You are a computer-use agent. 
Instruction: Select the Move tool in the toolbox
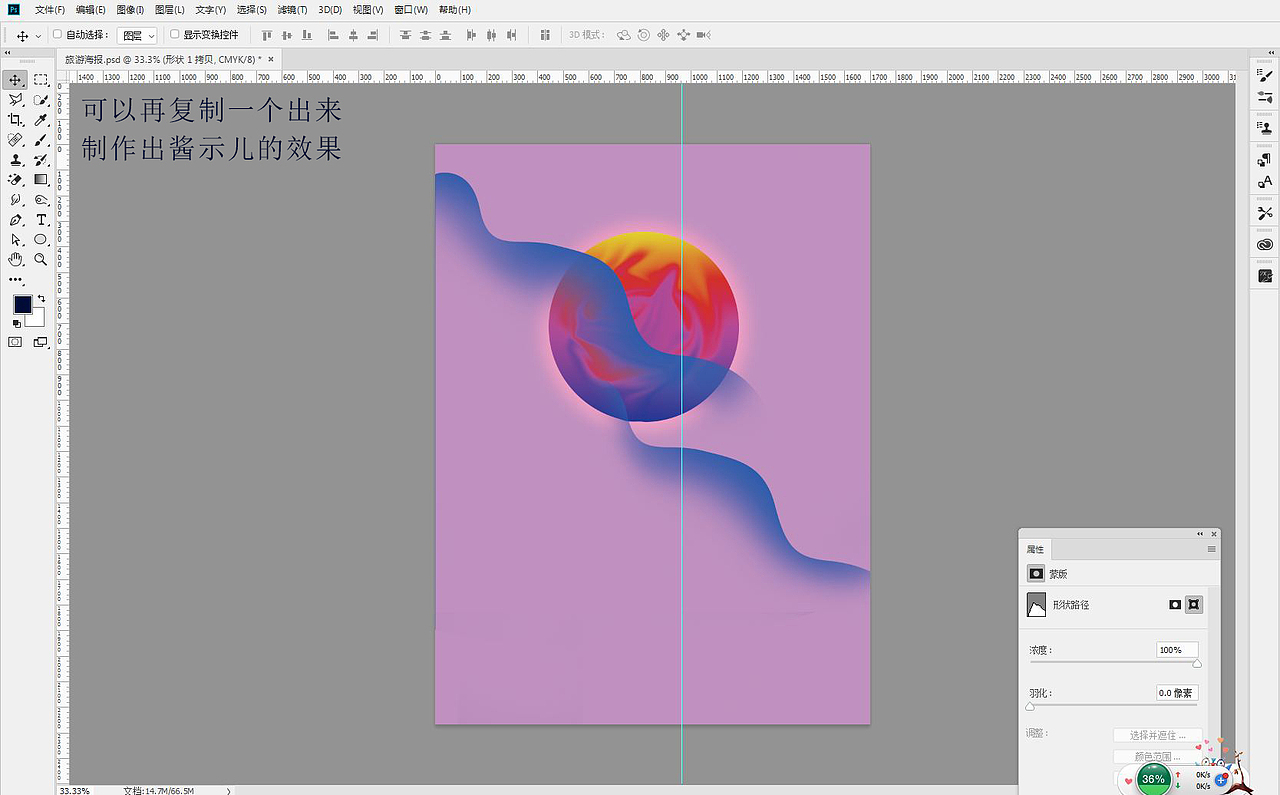16,80
